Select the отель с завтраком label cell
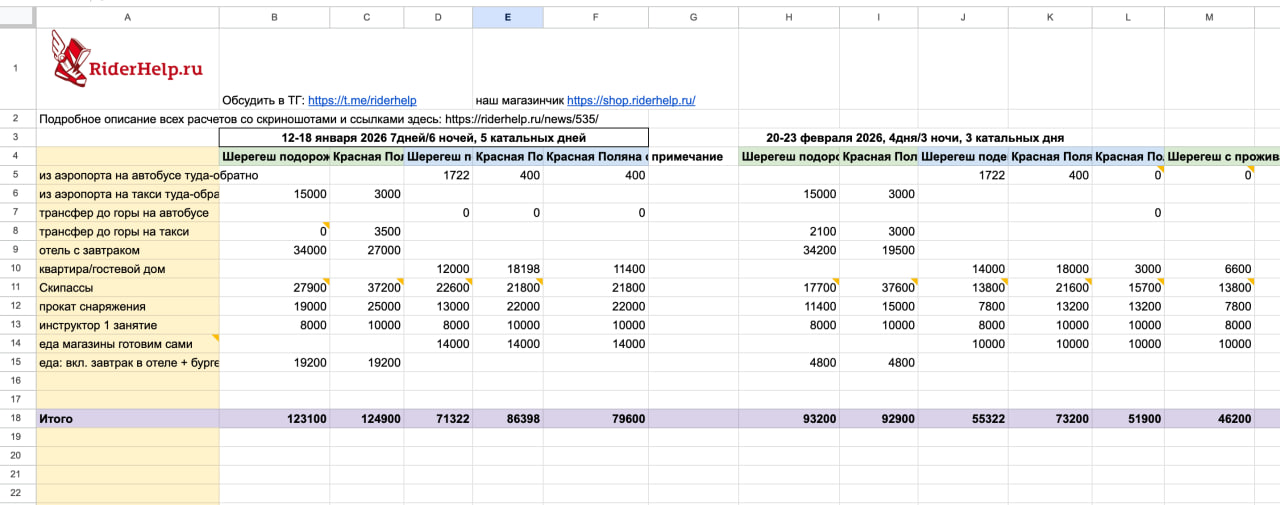This screenshot has height=505, width=1280. 127,250
